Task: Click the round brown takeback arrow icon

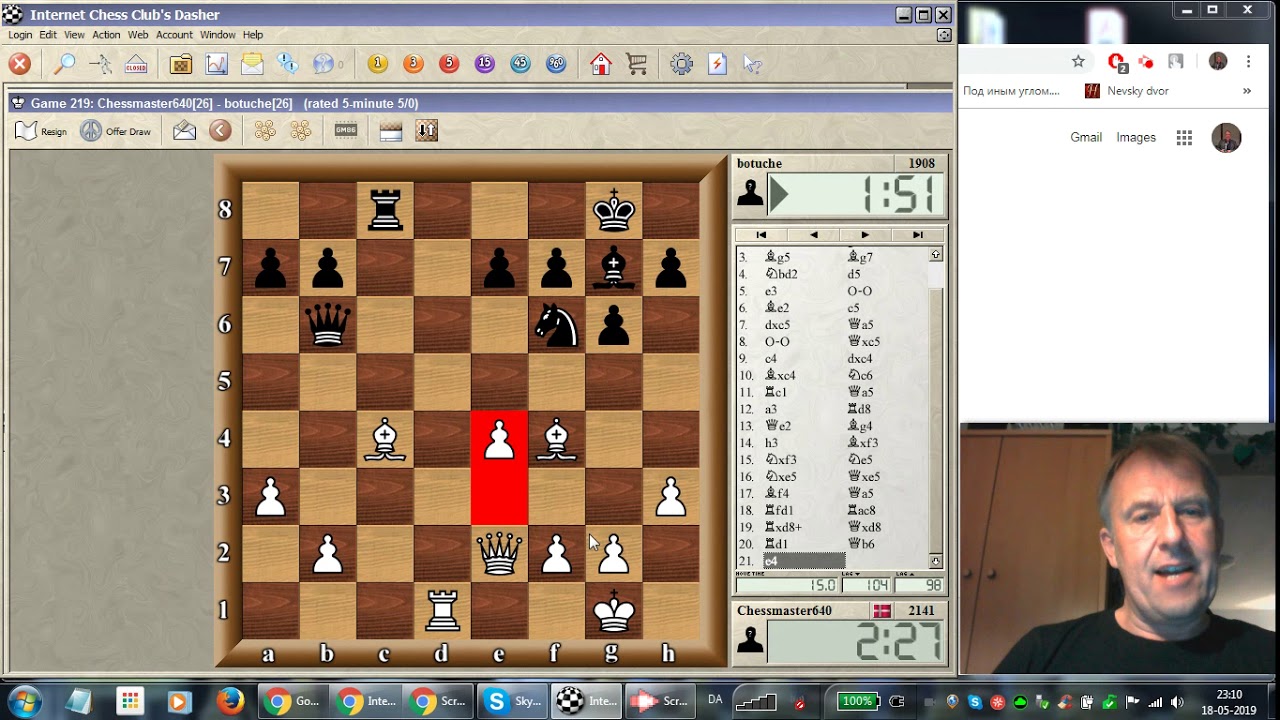Action: (221, 130)
